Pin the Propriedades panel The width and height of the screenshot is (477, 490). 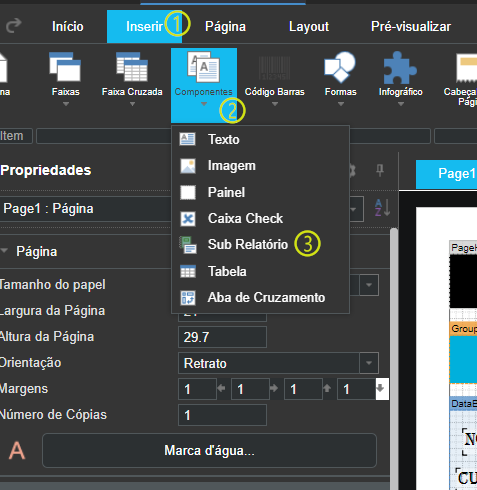380,171
